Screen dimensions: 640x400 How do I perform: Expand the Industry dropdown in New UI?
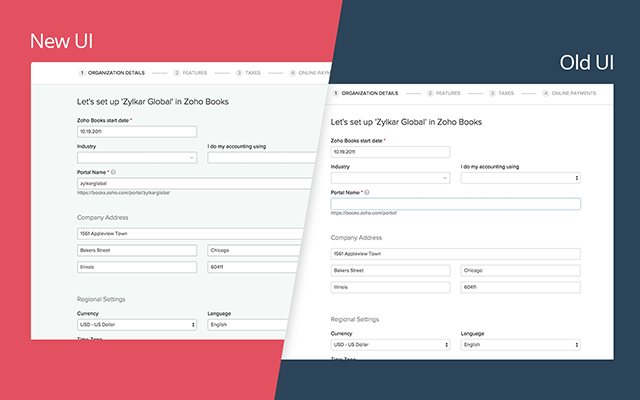click(137, 158)
